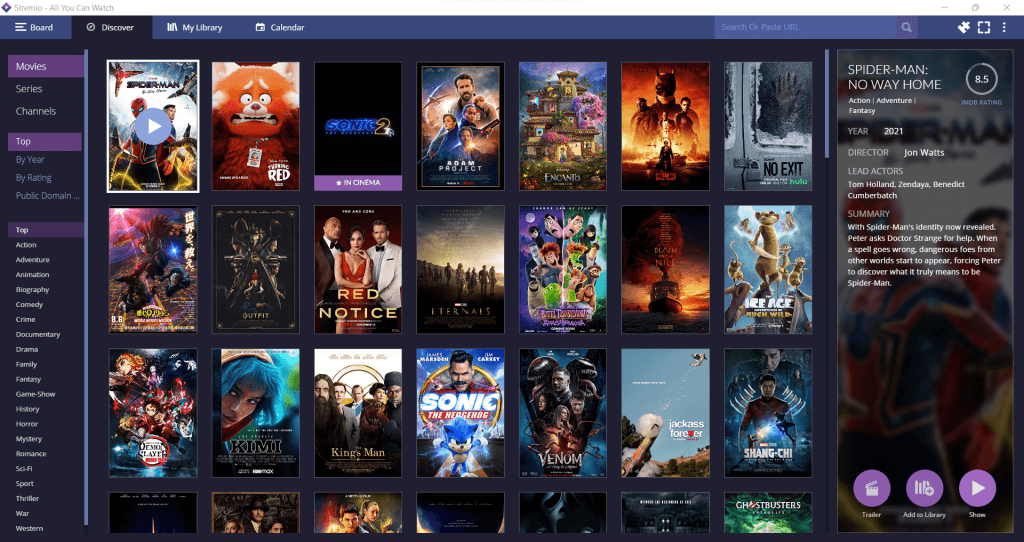Click the movie grid vertical scrollbar
Screen dimensions: 1024x542
[x=827, y=104]
